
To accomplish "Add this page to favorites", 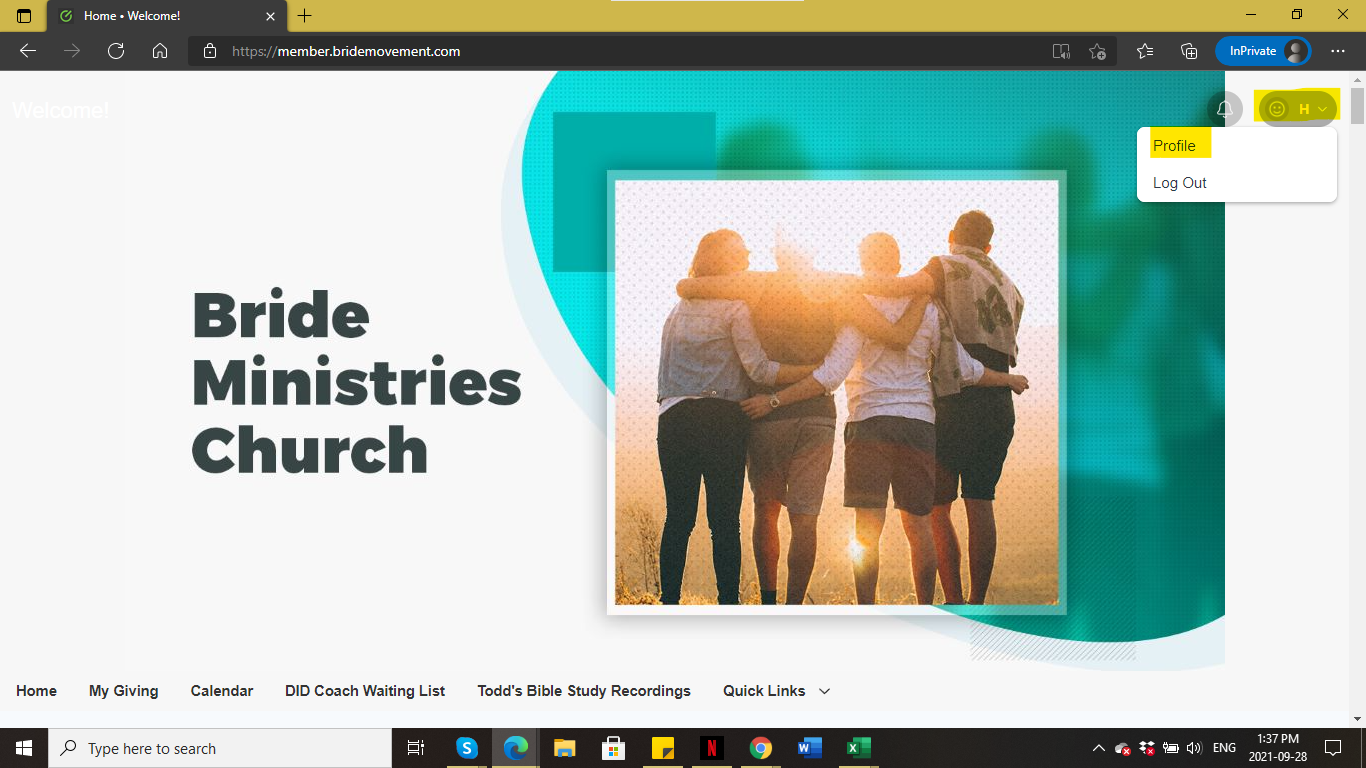I will [1098, 51].
